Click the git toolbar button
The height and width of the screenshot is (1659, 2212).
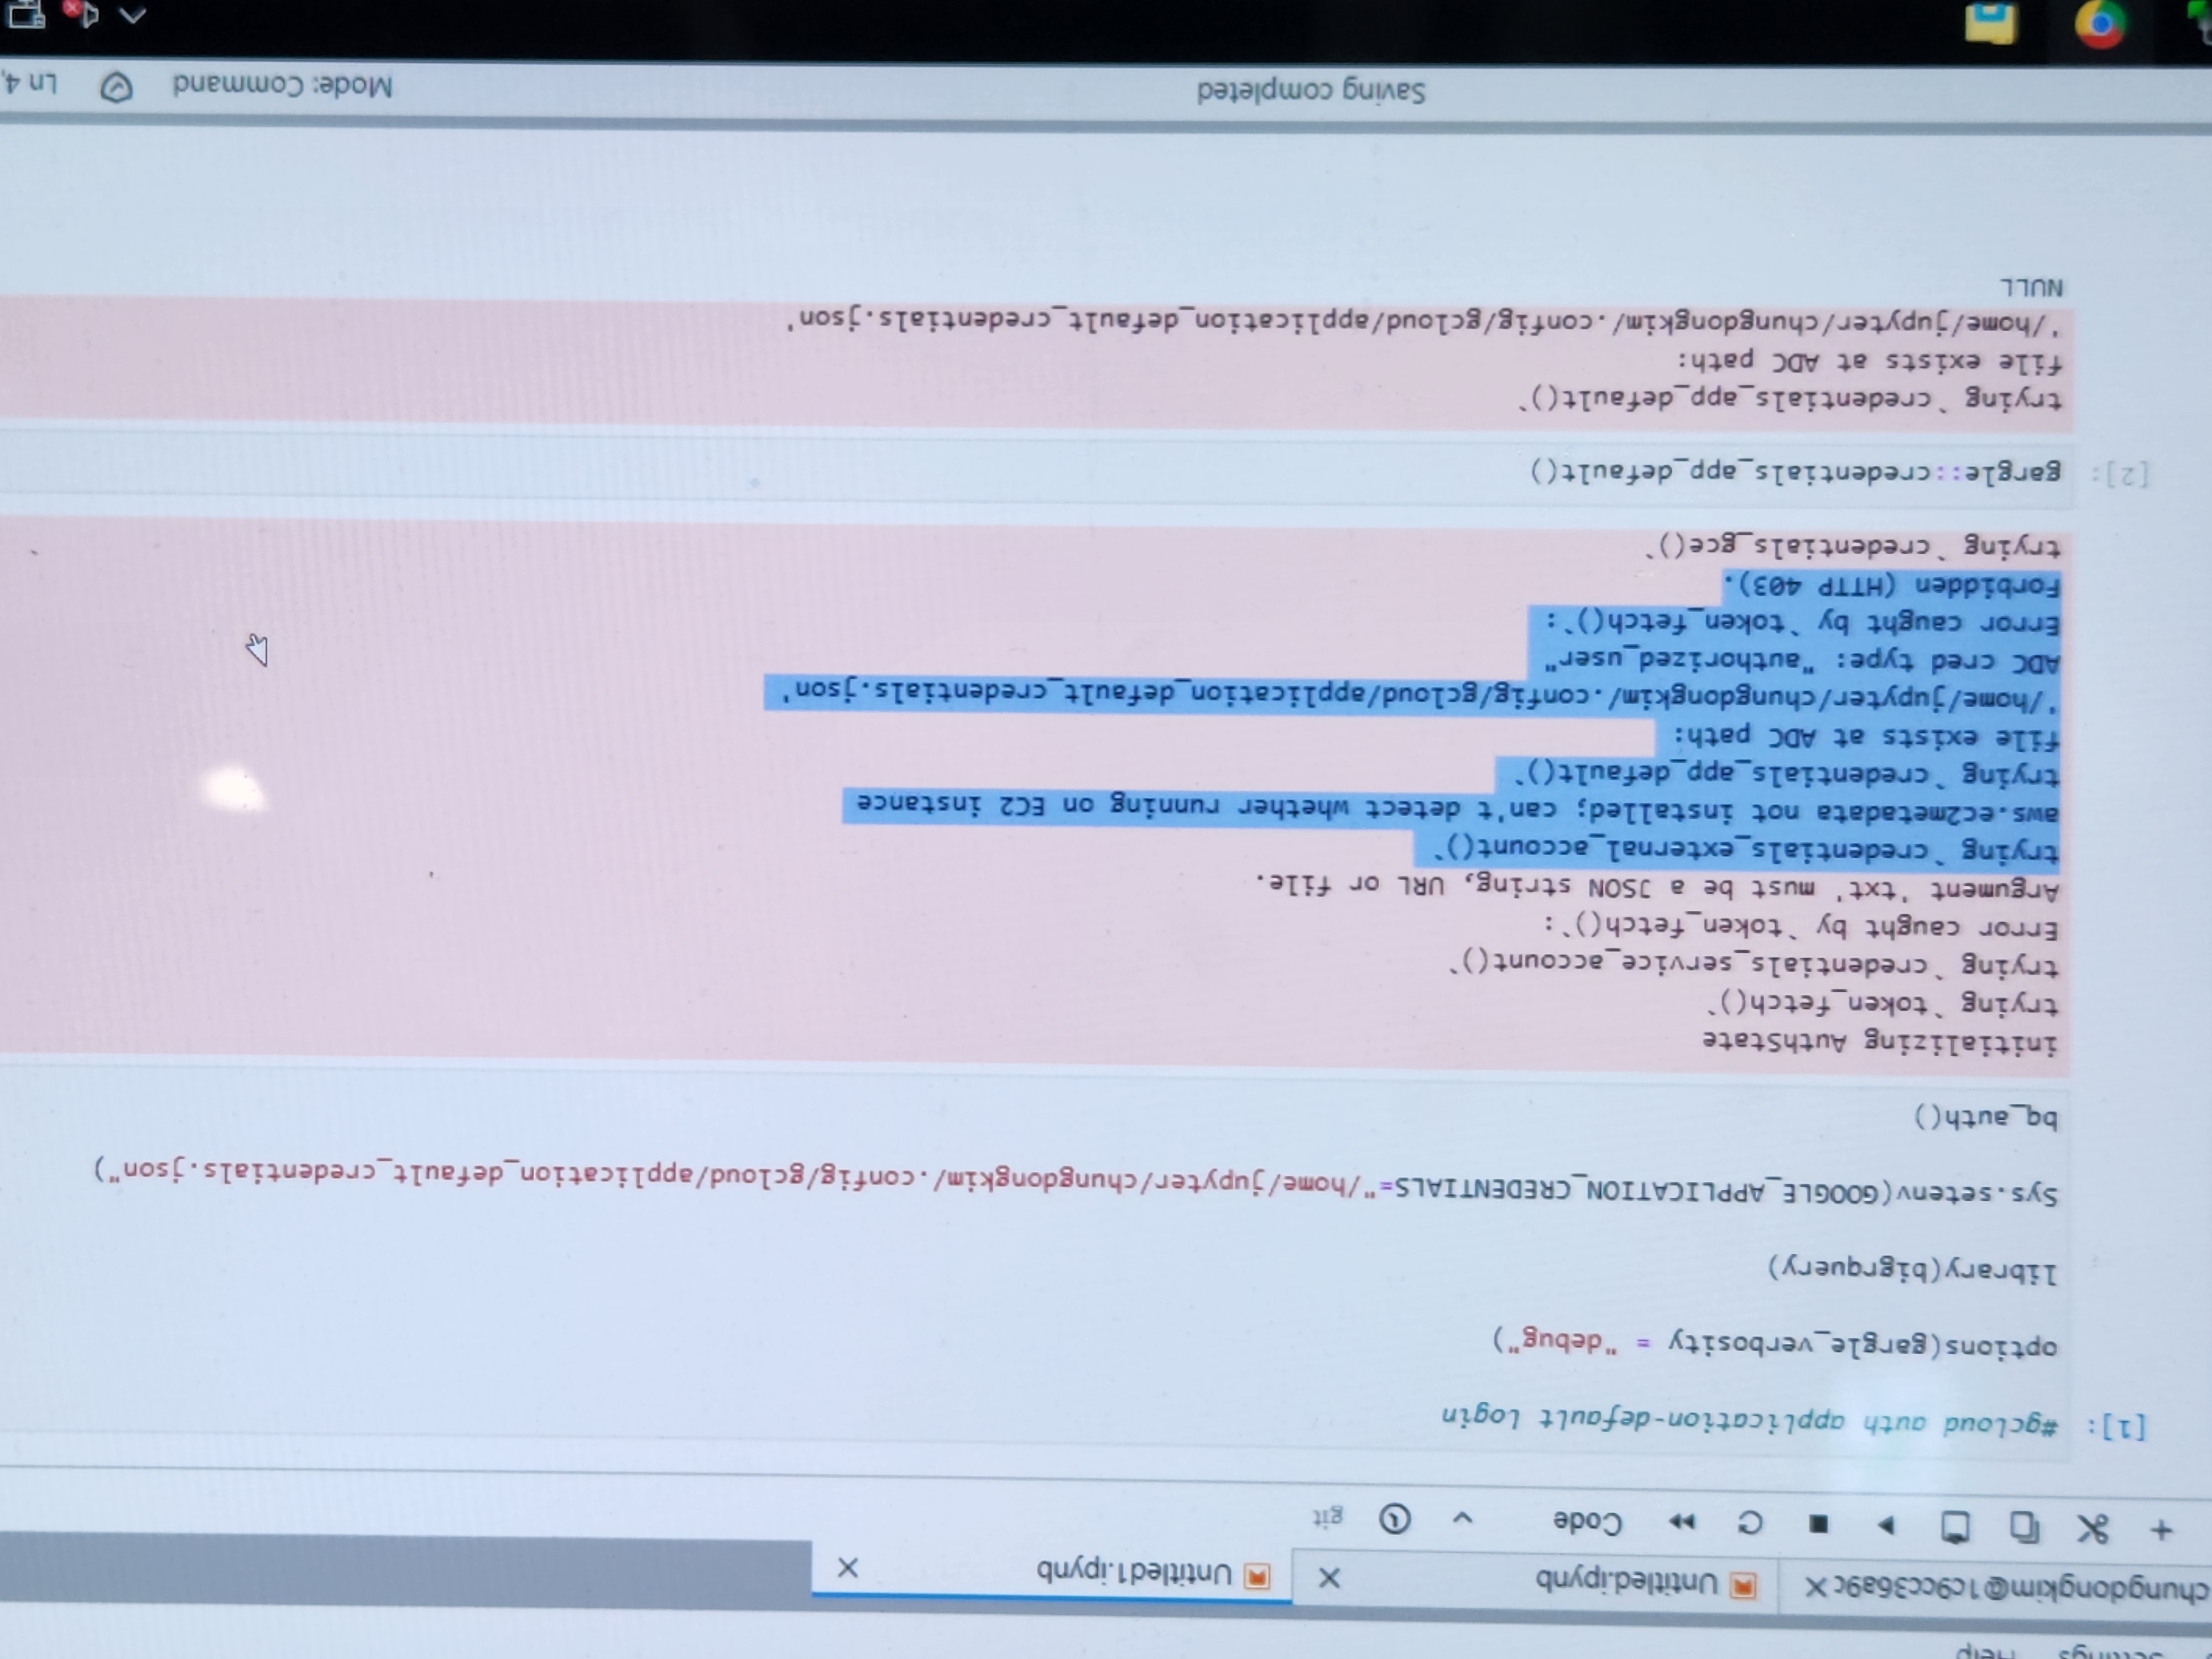pyautogui.click(x=1328, y=1517)
